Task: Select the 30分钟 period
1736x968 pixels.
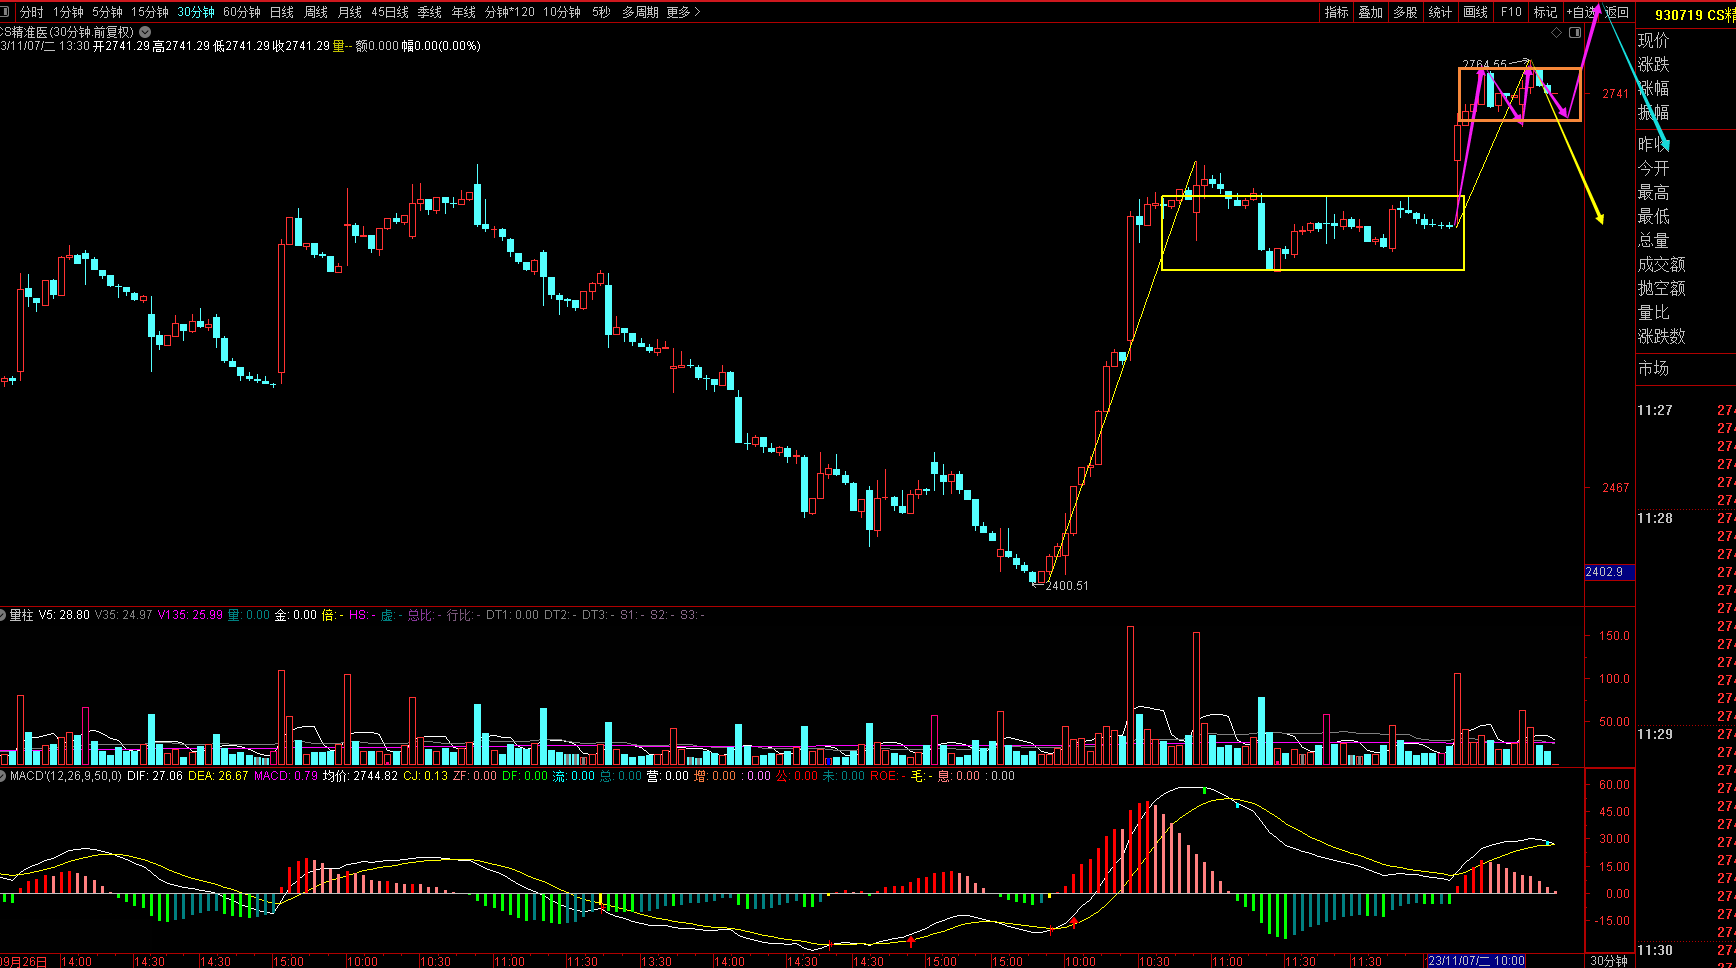Action: (196, 12)
